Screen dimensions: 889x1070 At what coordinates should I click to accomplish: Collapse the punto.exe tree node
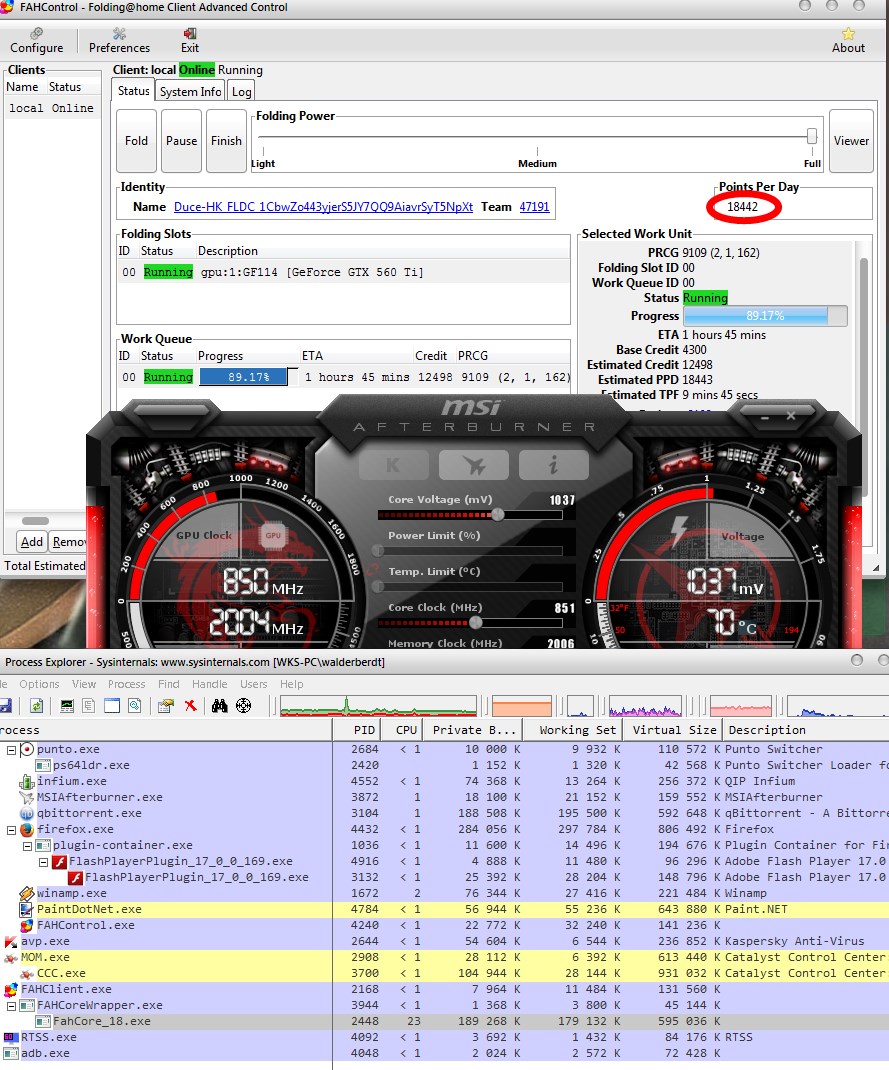11,750
